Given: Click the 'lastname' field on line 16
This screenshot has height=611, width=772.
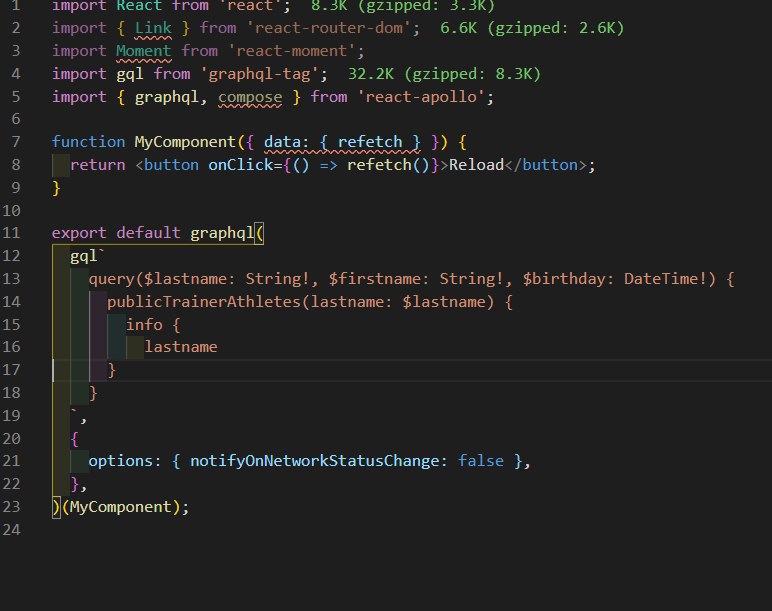Looking at the screenshot, I should [x=181, y=347].
